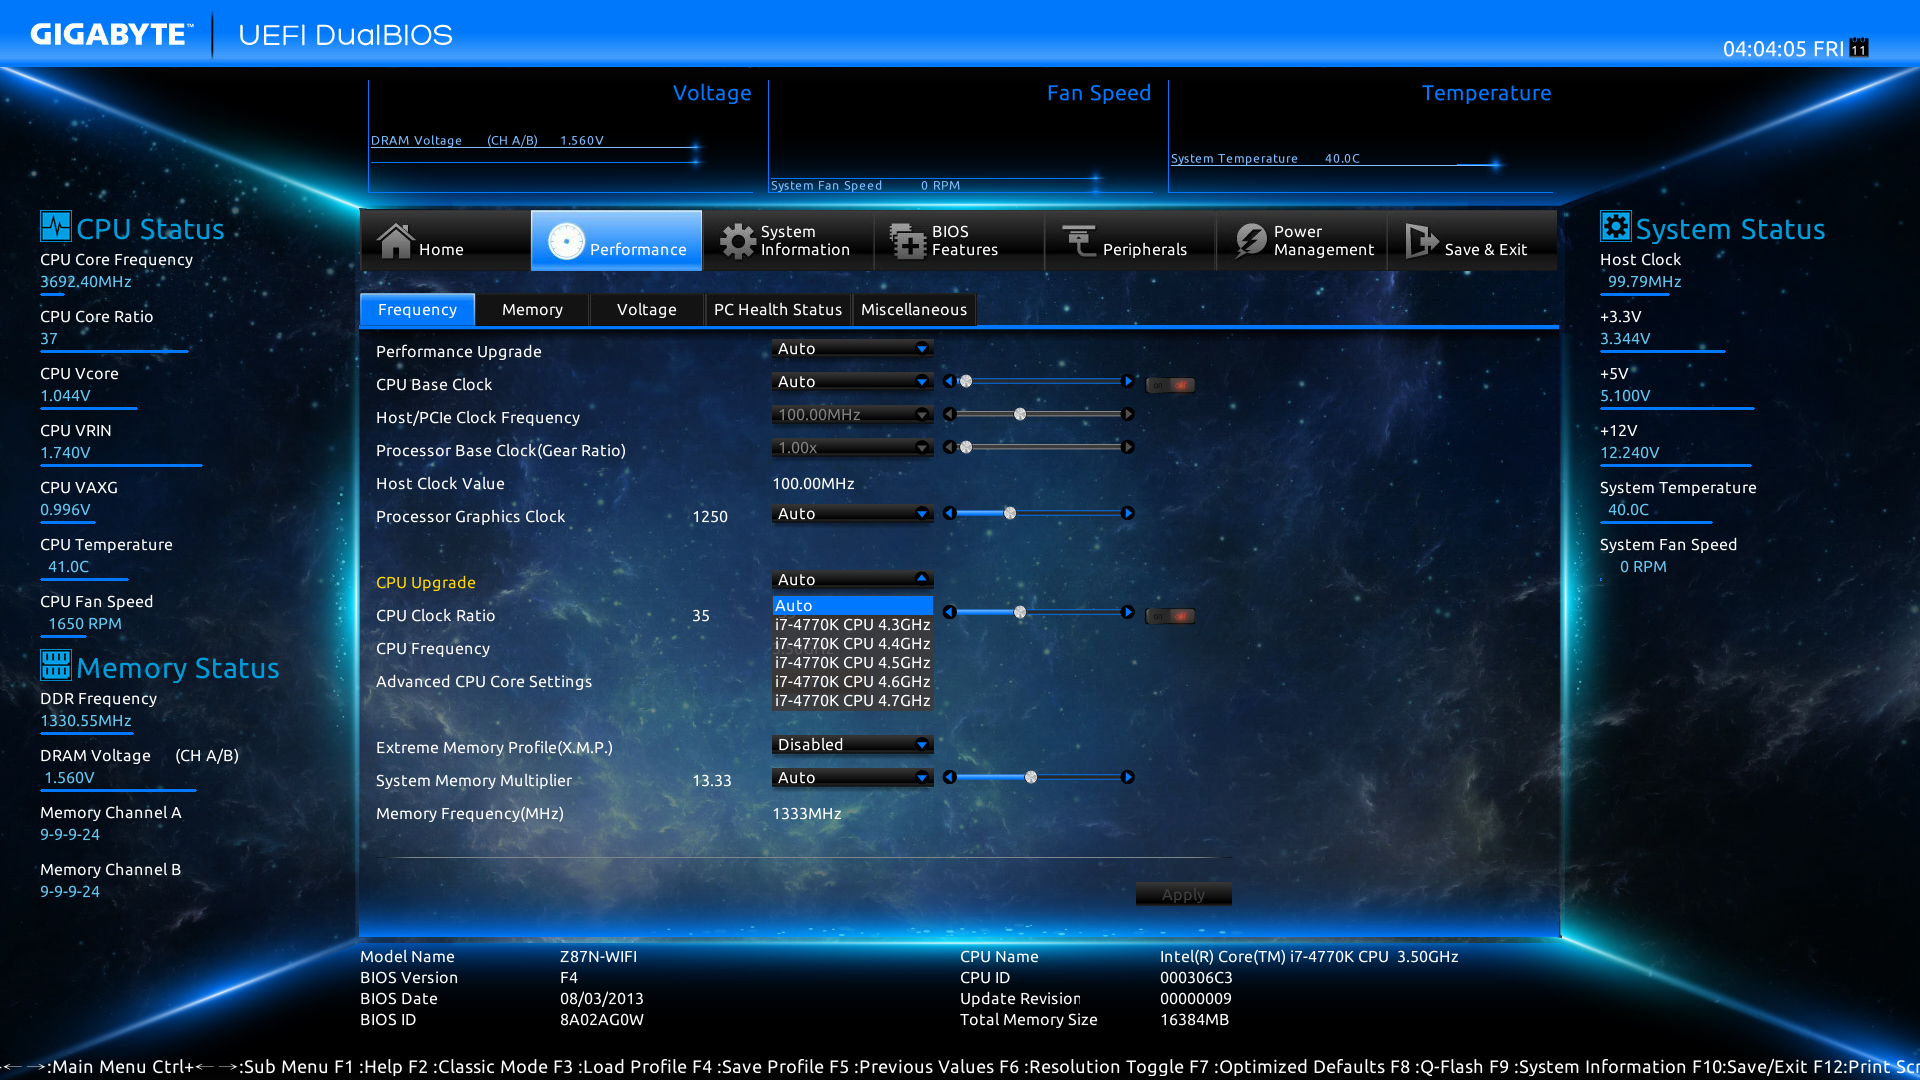Open Save & Exit via its door icon
The image size is (1920, 1080).
[1421, 241]
